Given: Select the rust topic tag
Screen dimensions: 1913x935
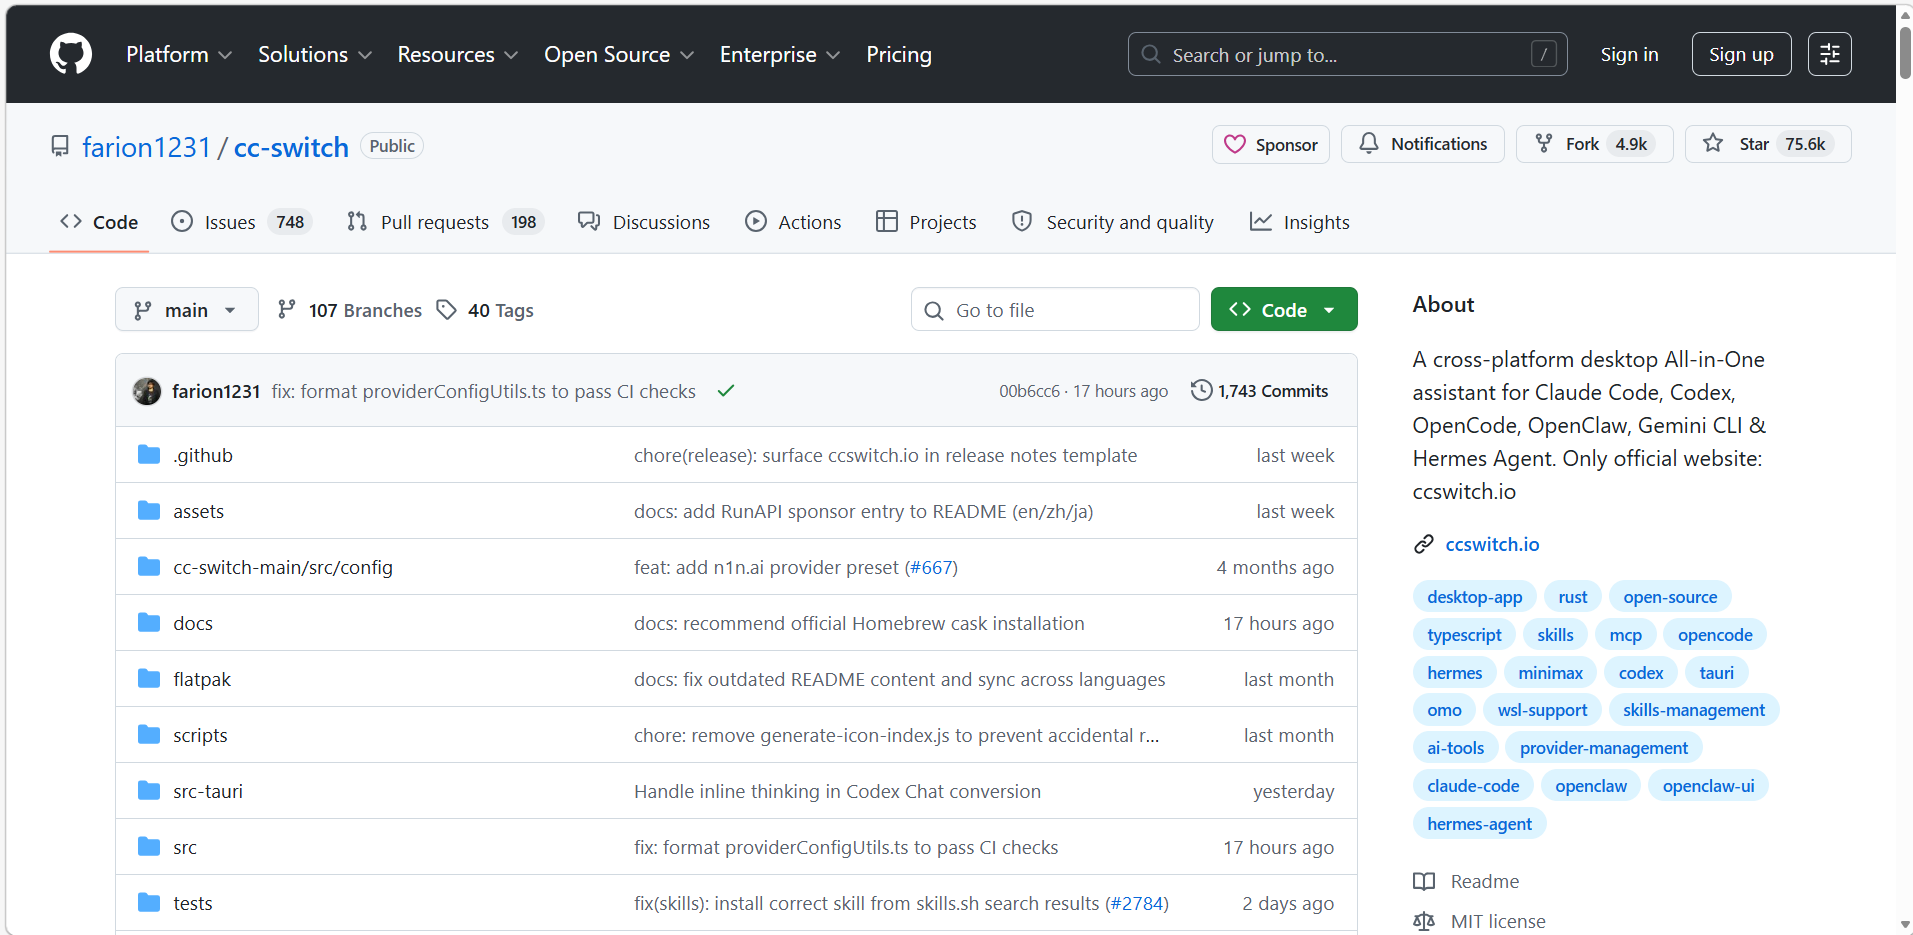Looking at the screenshot, I should tap(1572, 597).
